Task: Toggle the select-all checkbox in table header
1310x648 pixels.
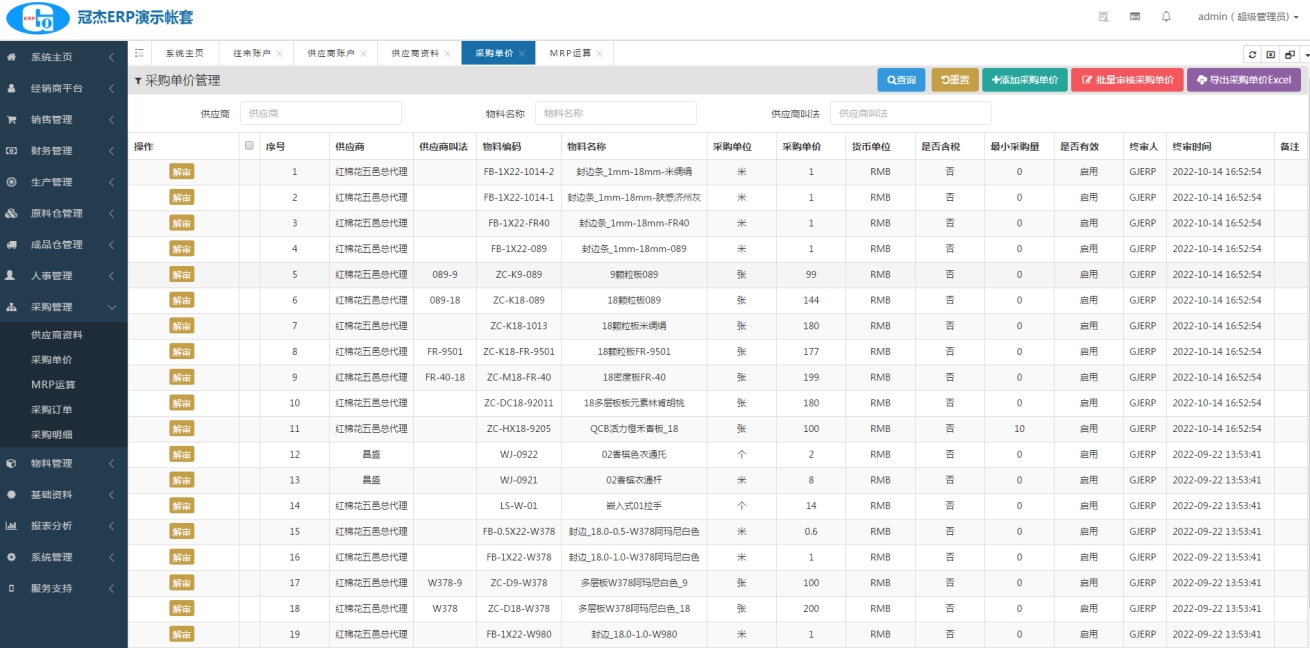Action: point(249,146)
